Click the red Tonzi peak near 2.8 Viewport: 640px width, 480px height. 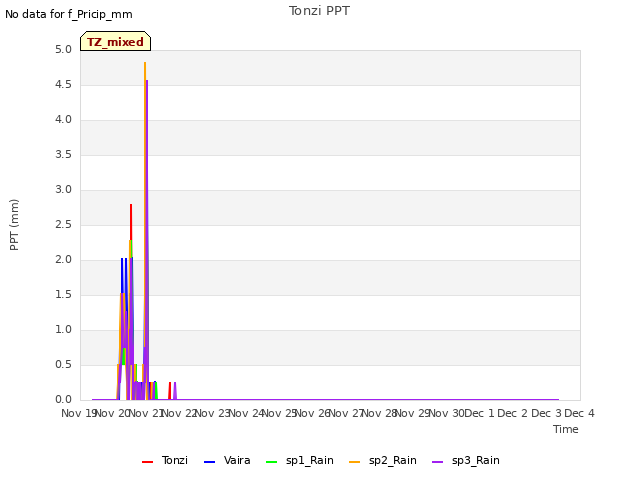[131, 205]
